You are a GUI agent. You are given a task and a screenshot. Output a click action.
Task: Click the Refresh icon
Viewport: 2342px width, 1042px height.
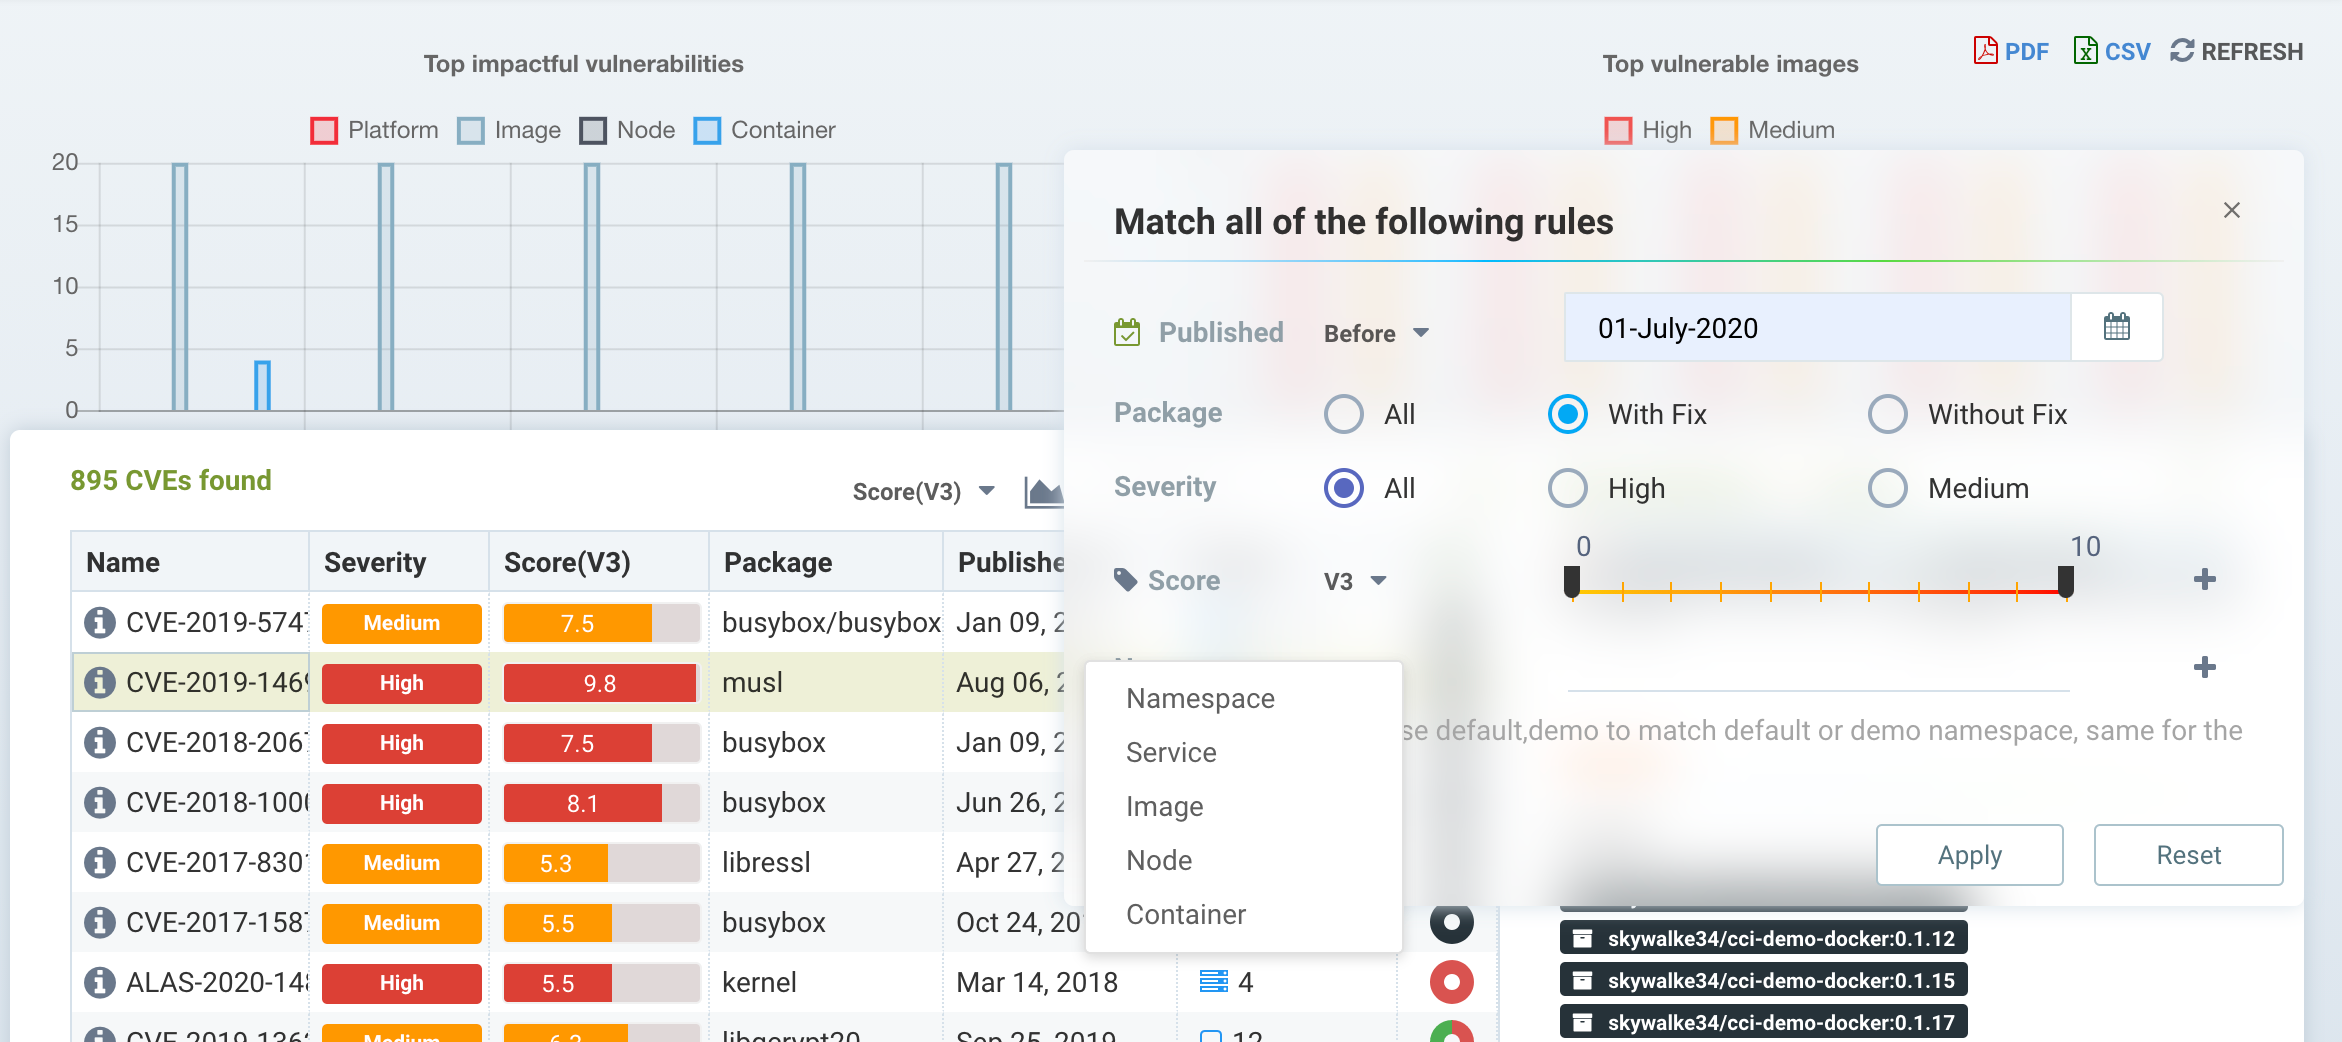coord(2182,51)
